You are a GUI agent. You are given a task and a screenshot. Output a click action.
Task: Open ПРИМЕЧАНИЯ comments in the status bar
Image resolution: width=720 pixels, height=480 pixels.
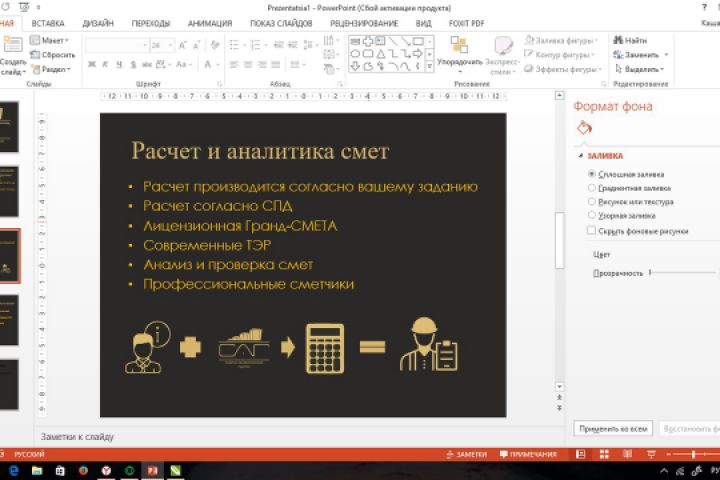coord(528,454)
